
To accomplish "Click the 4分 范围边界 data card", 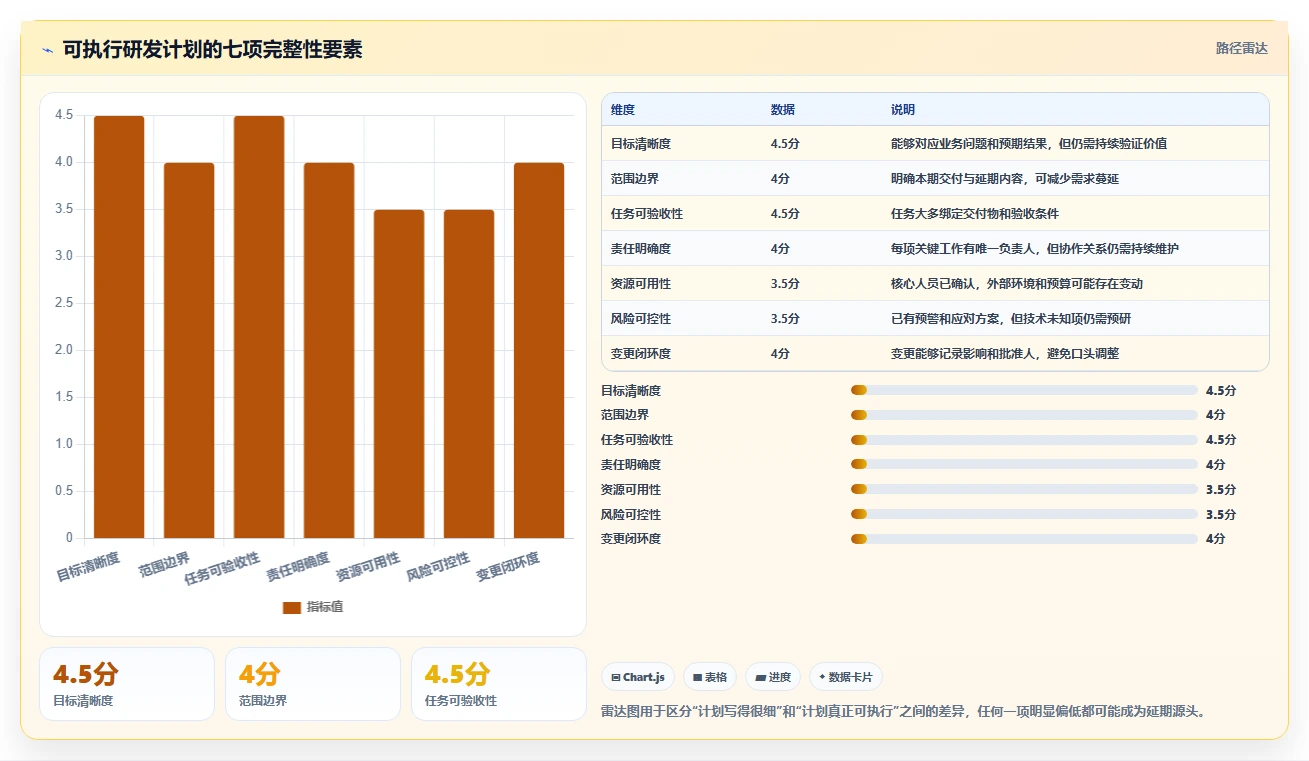I will coord(313,684).
